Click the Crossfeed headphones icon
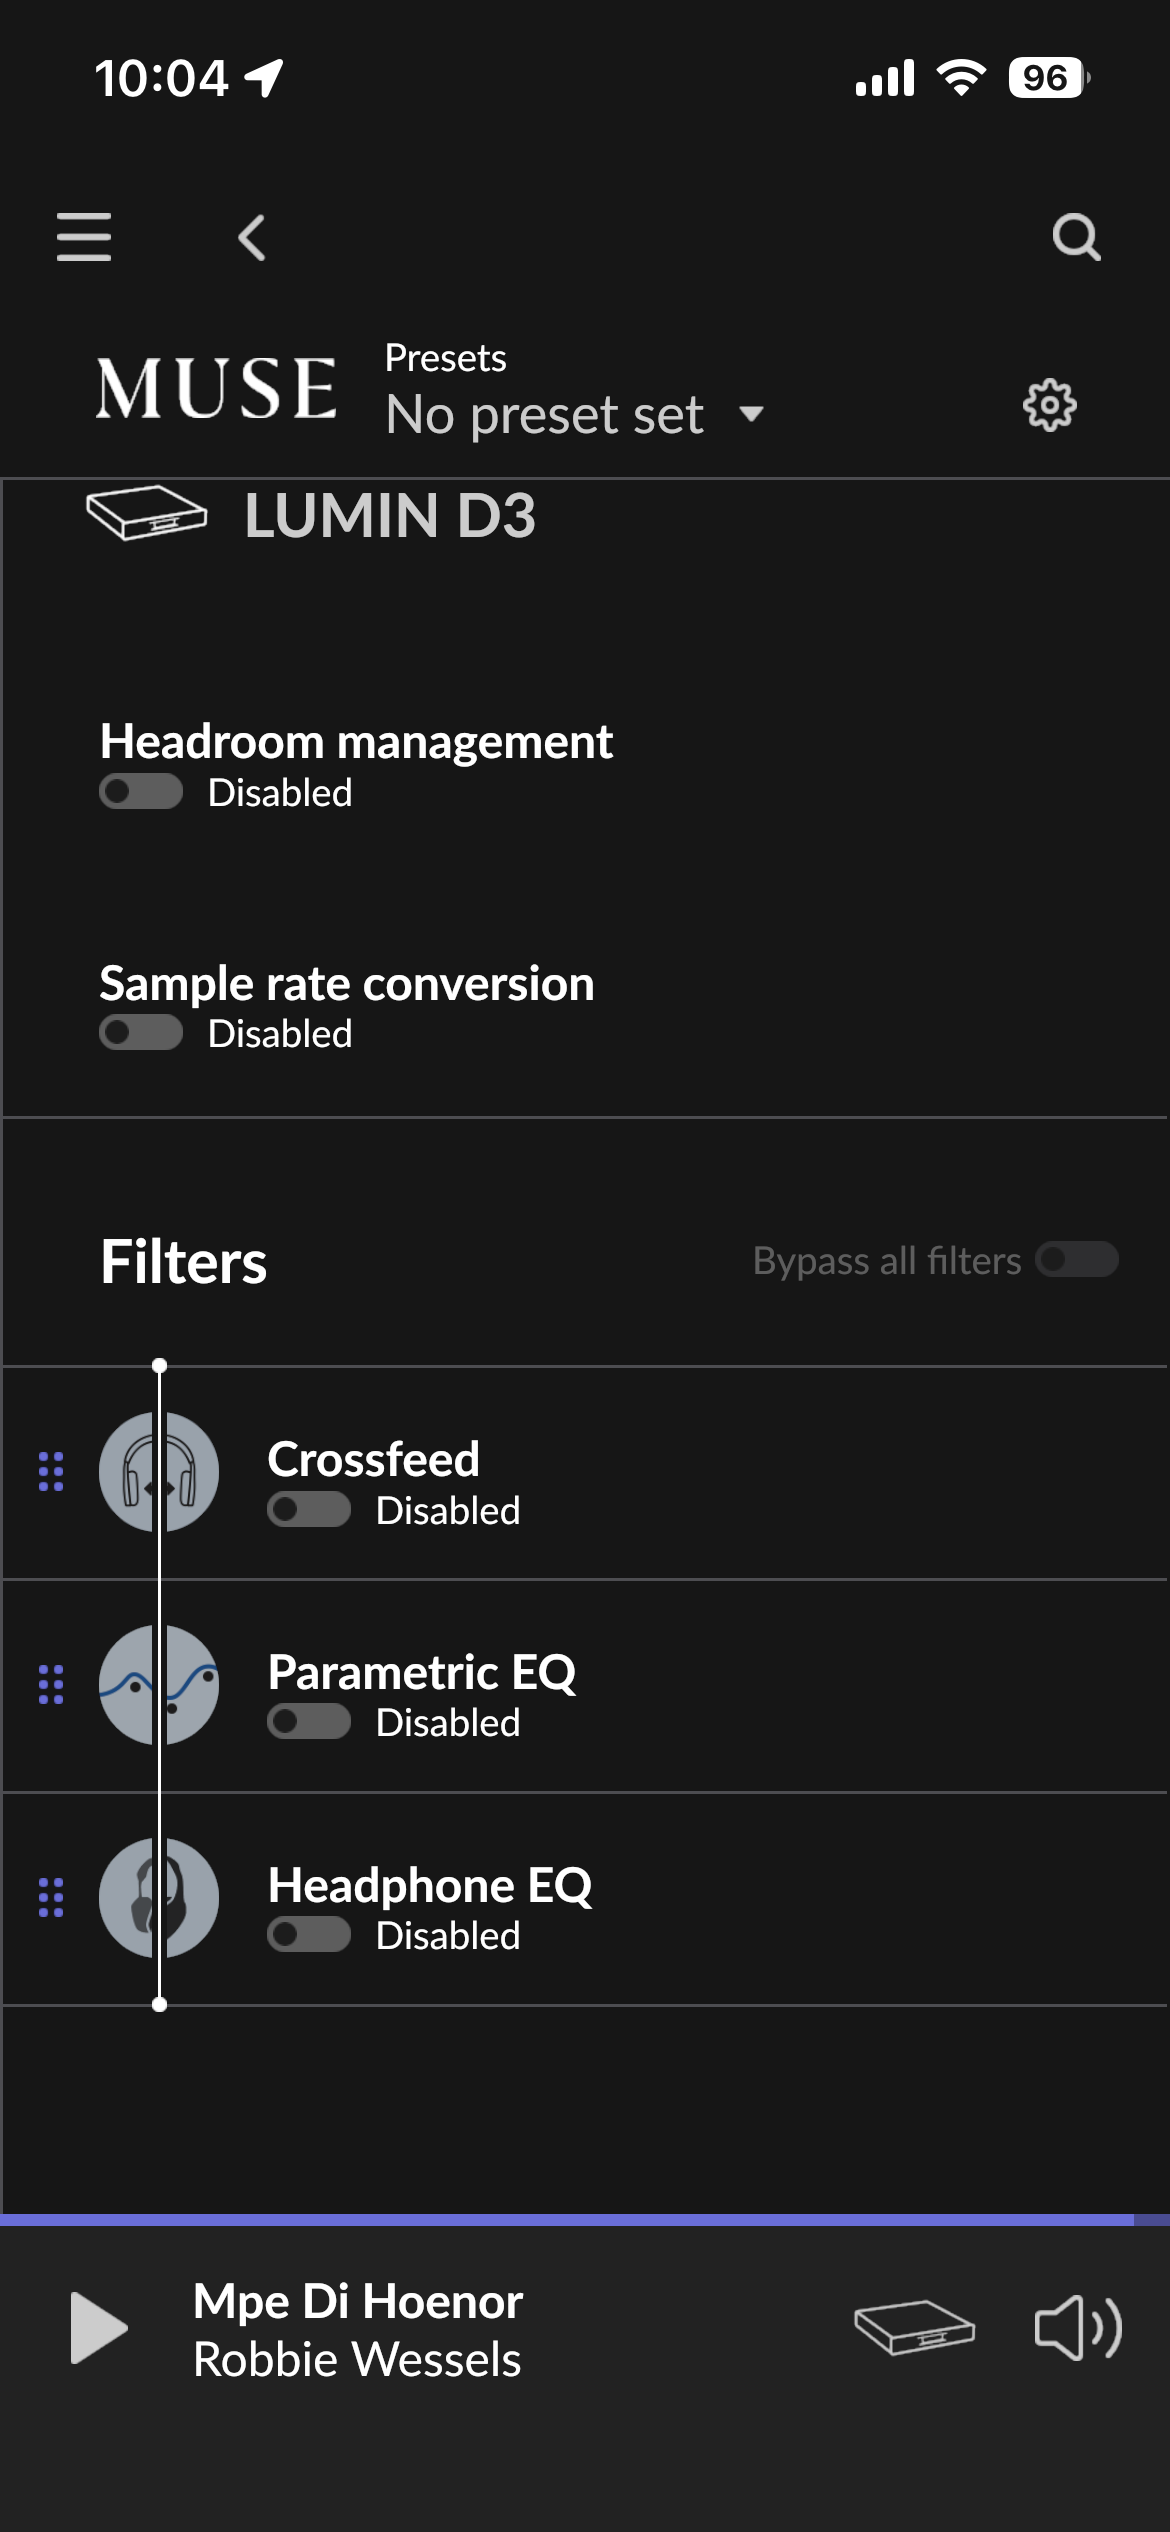 (159, 1472)
